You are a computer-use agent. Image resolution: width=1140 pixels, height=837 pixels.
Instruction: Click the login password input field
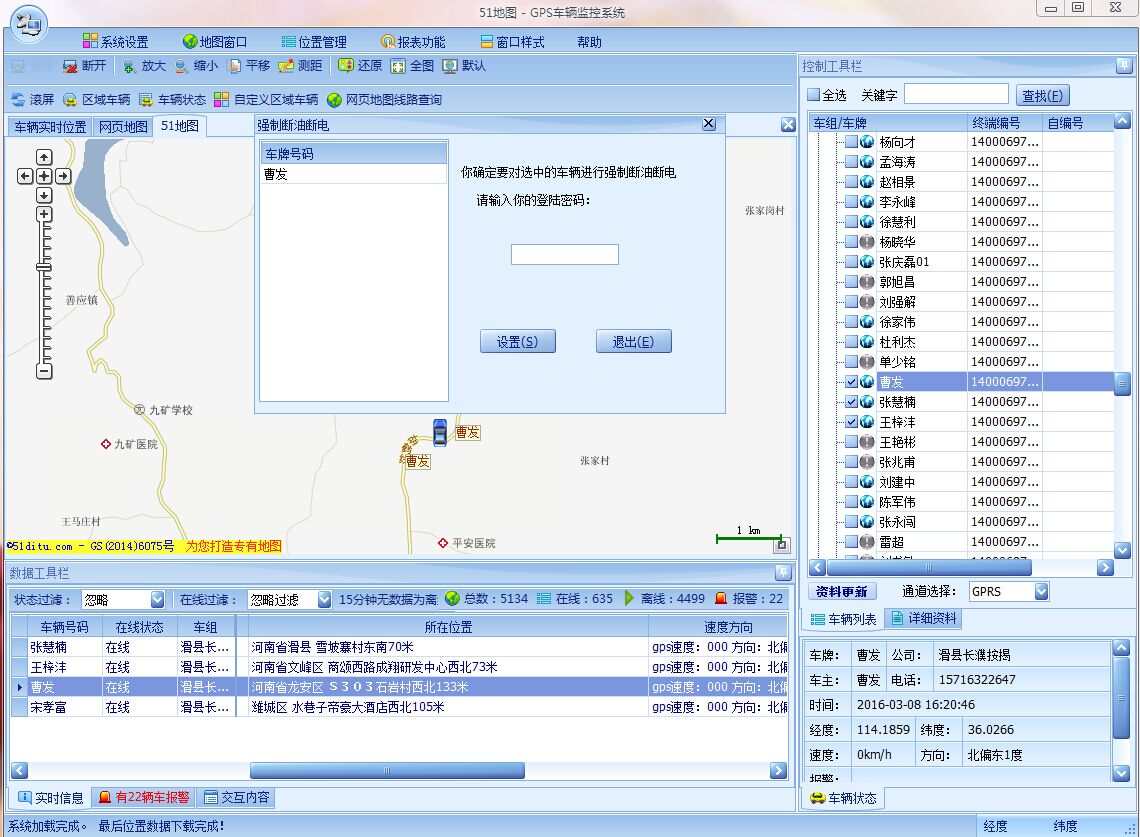564,255
